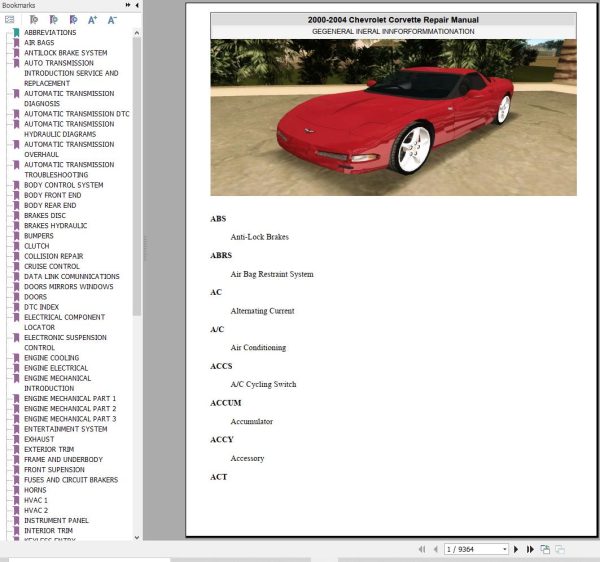The image size is (600, 562).
Task: Select FUSES AND CIRCUIT BRAKERS bookmark
Action: point(71,479)
